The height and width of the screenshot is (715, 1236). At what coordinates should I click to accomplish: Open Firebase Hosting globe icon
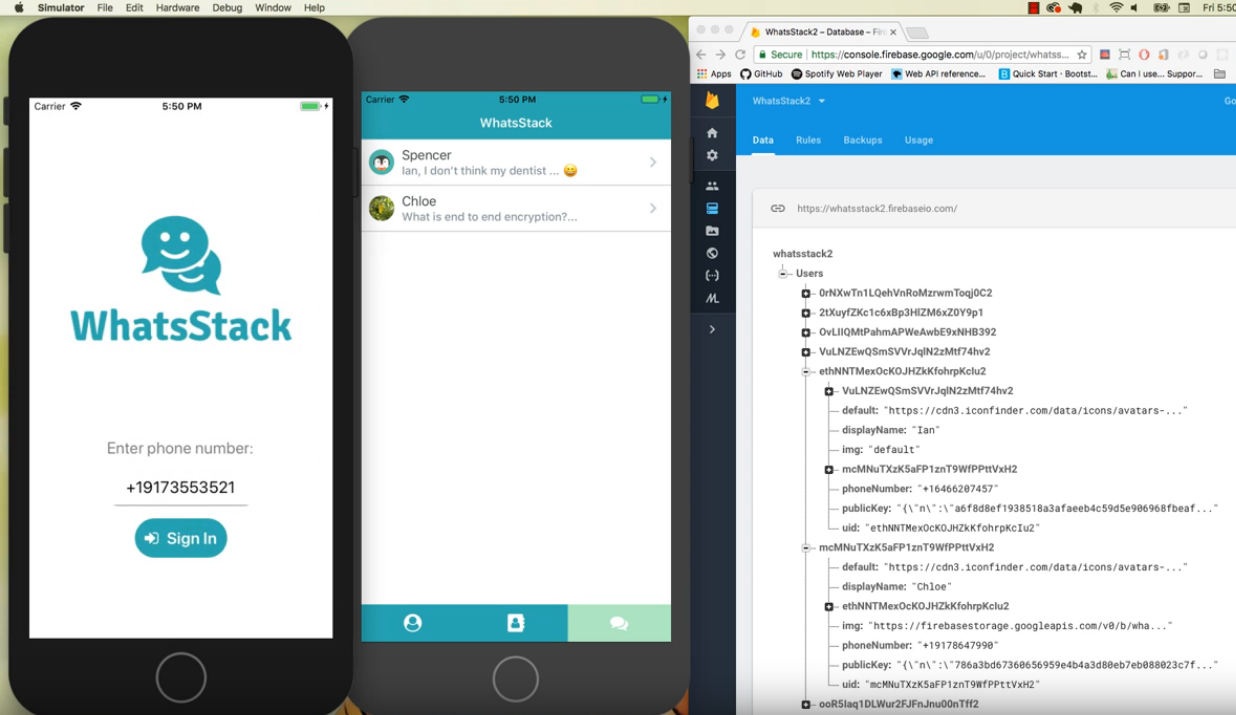(x=712, y=253)
